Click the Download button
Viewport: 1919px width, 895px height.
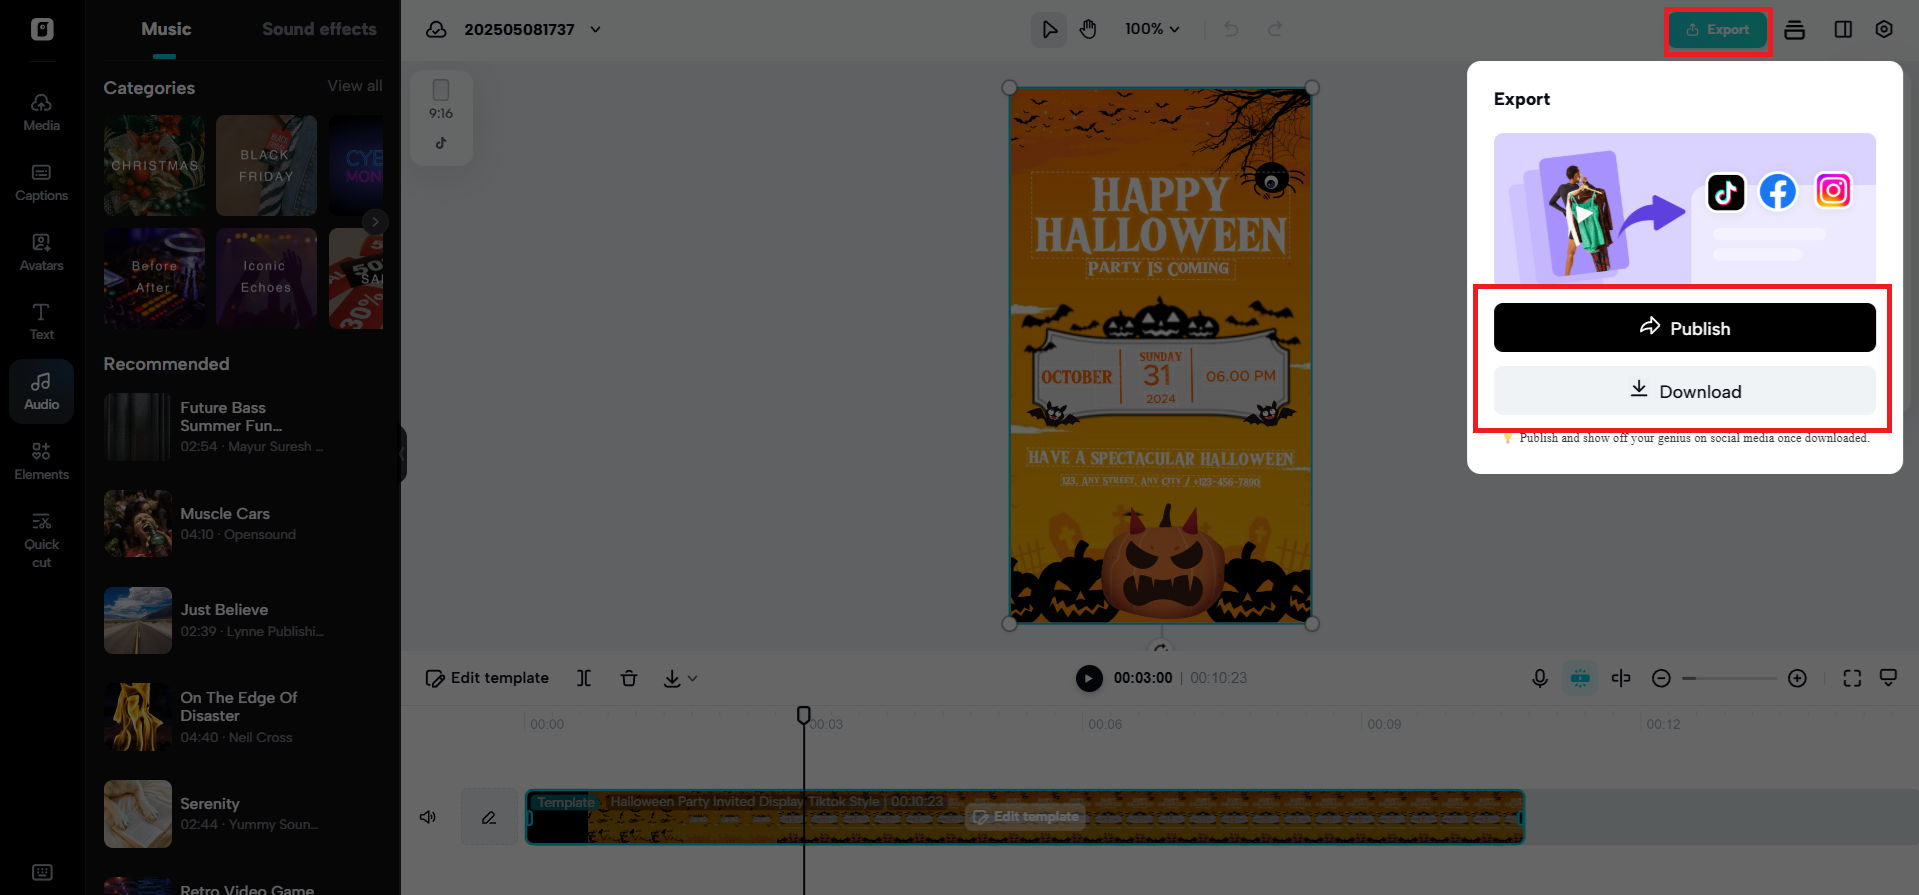1684,391
